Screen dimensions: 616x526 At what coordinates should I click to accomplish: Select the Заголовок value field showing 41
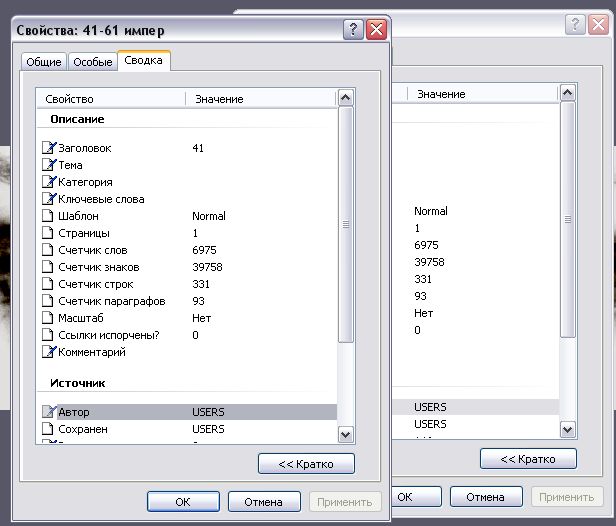coord(198,148)
